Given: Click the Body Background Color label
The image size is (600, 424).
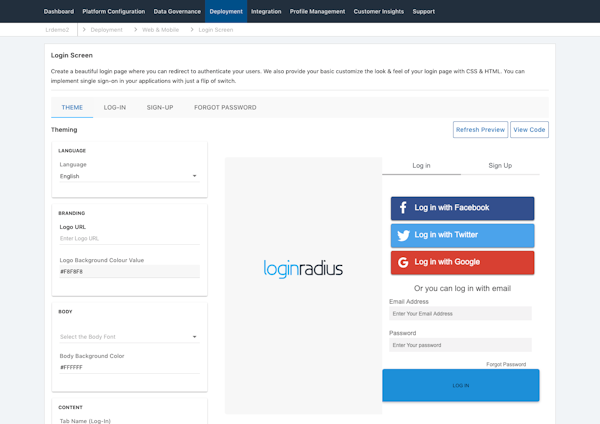Looking at the screenshot, I should (x=92, y=356).
